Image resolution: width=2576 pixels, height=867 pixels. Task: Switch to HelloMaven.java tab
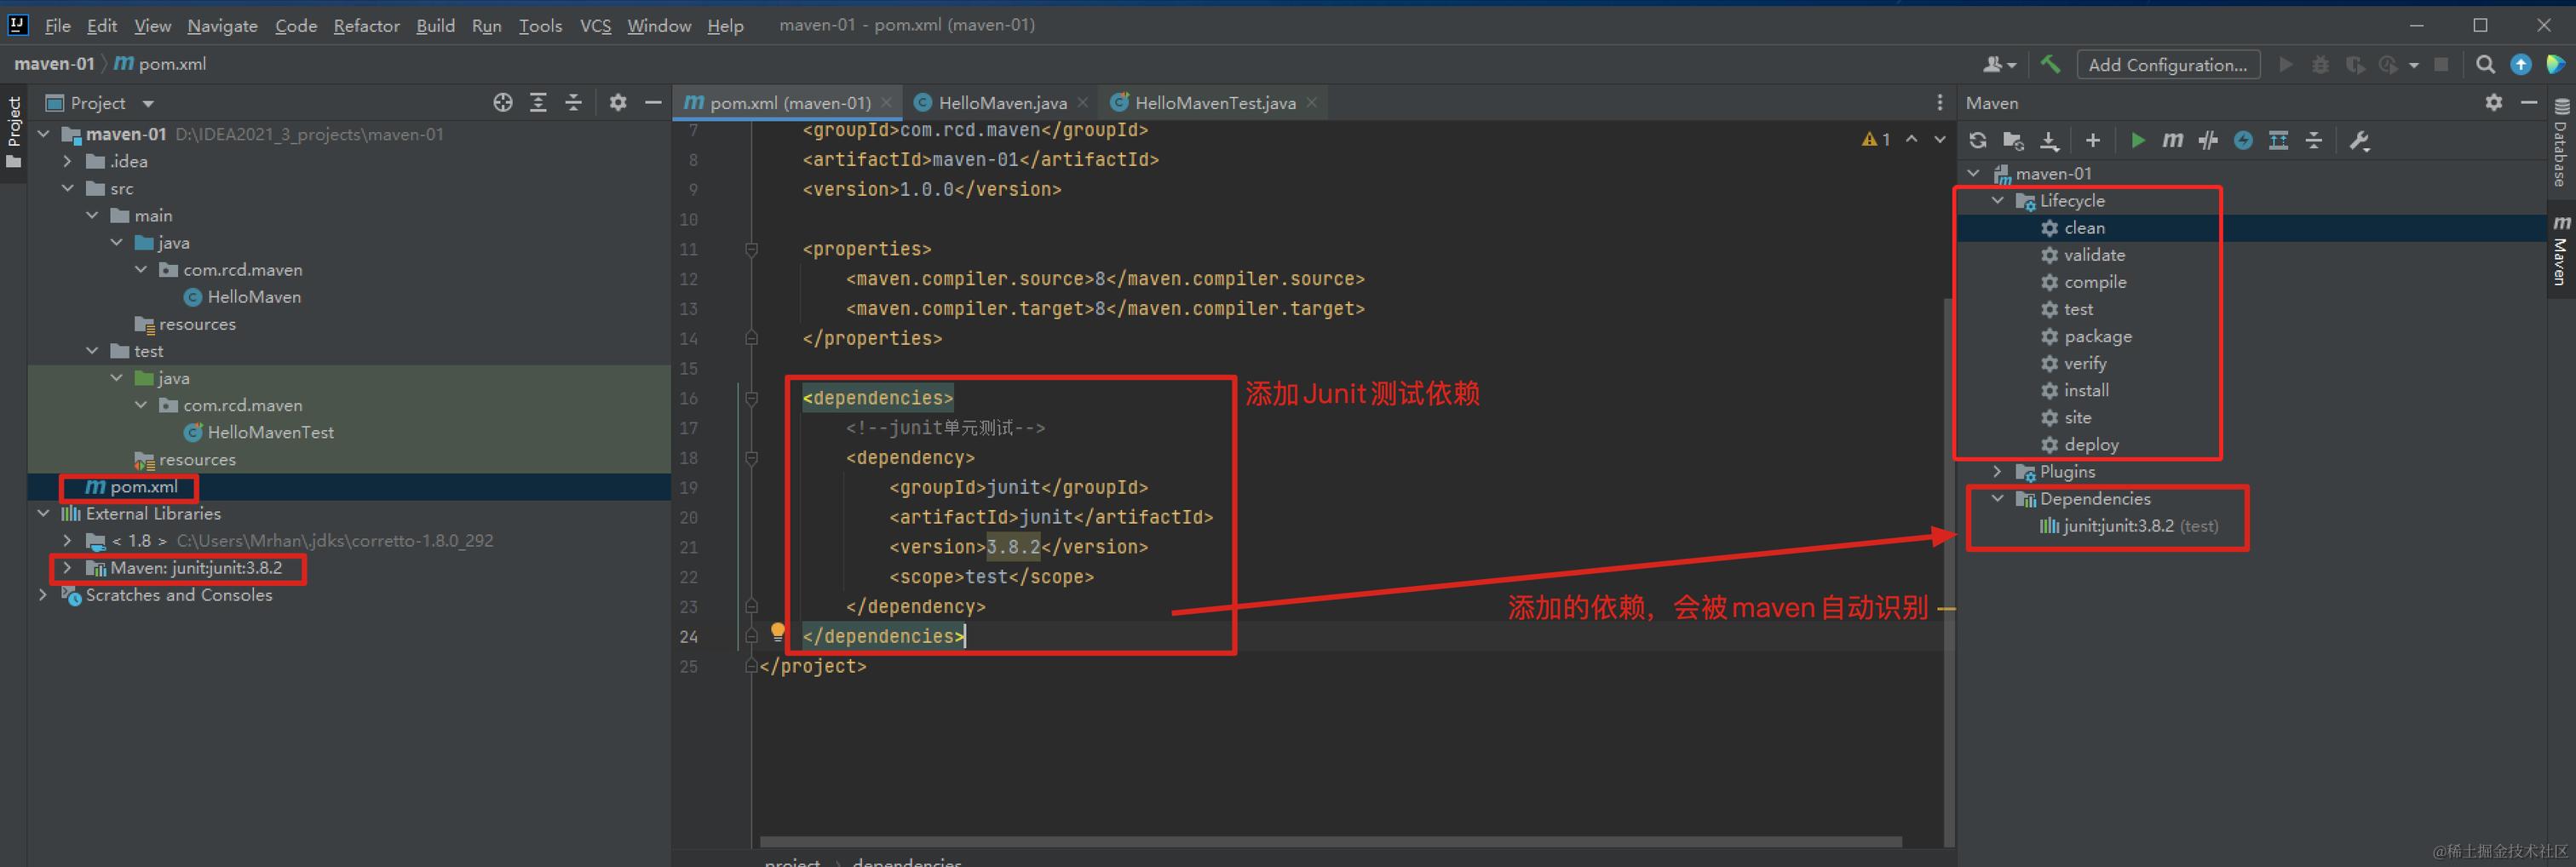(x=1001, y=103)
